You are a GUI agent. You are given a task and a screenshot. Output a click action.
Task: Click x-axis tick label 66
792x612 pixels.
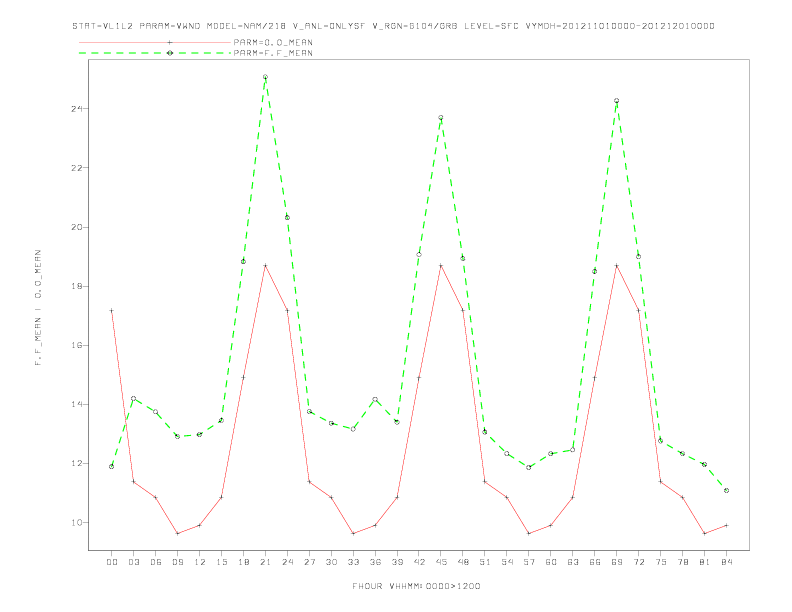595,562
